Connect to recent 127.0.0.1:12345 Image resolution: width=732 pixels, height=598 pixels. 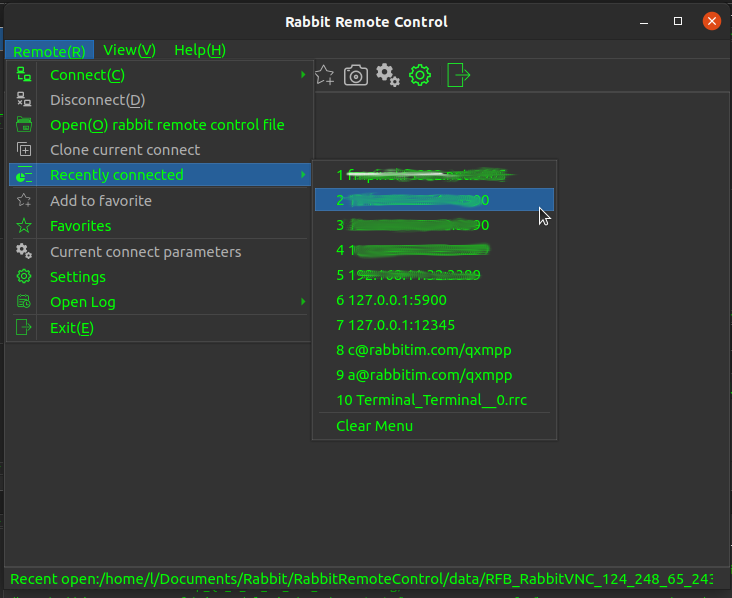tap(434, 325)
